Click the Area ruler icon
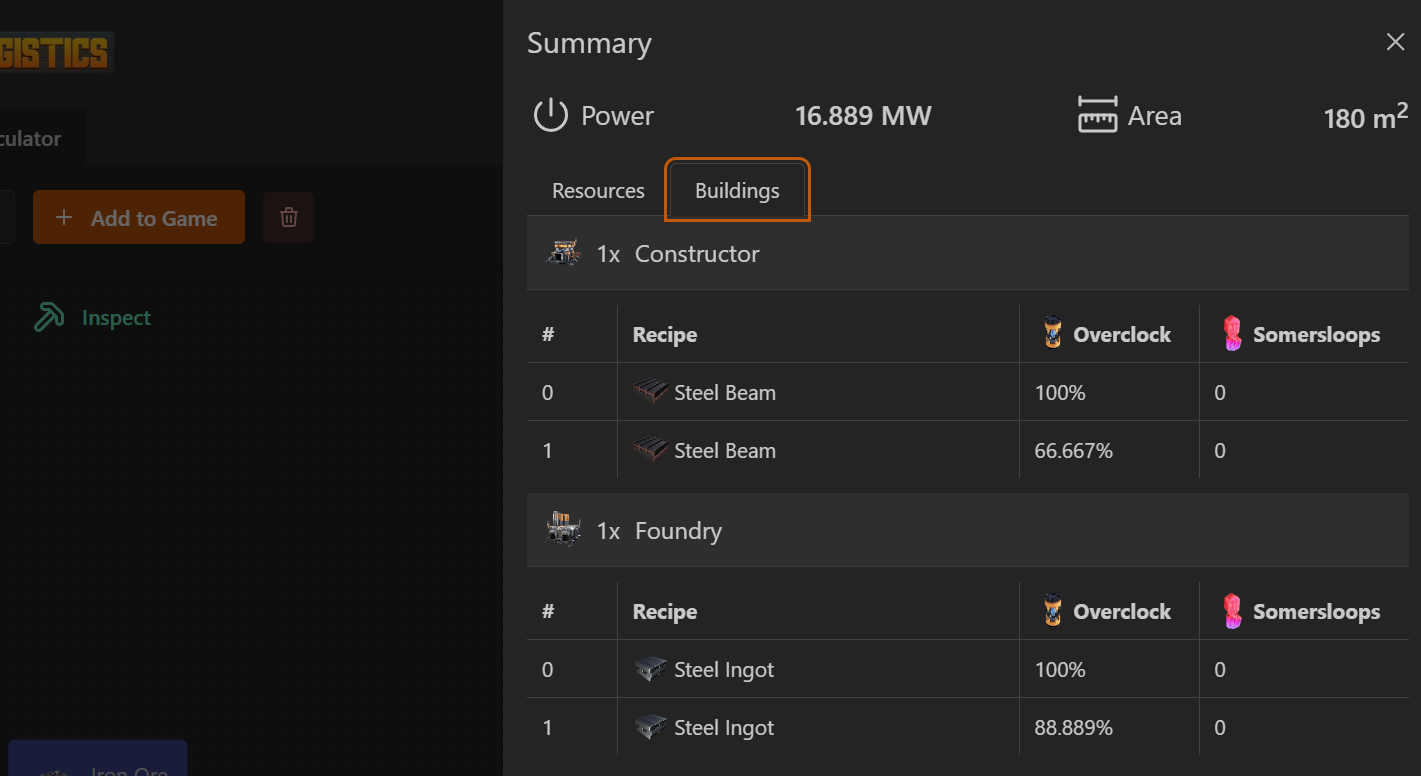The width and height of the screenshot is (1421, 776). 1097,116
